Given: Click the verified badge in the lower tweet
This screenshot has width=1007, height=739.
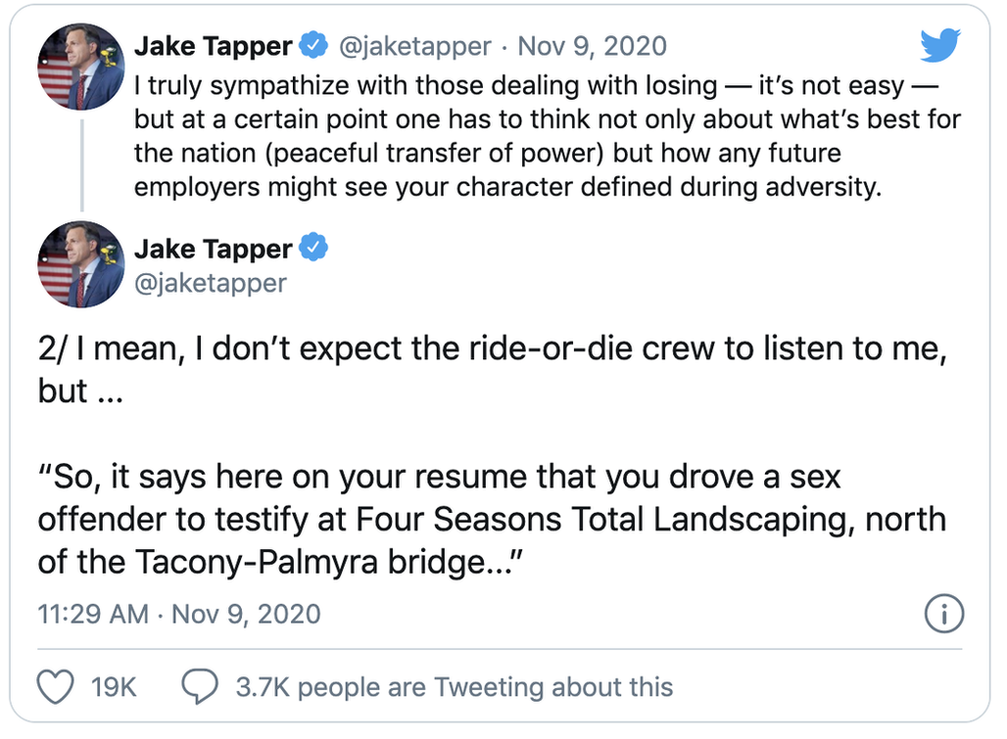Looking at the screenshot, I should pos(314,247).
